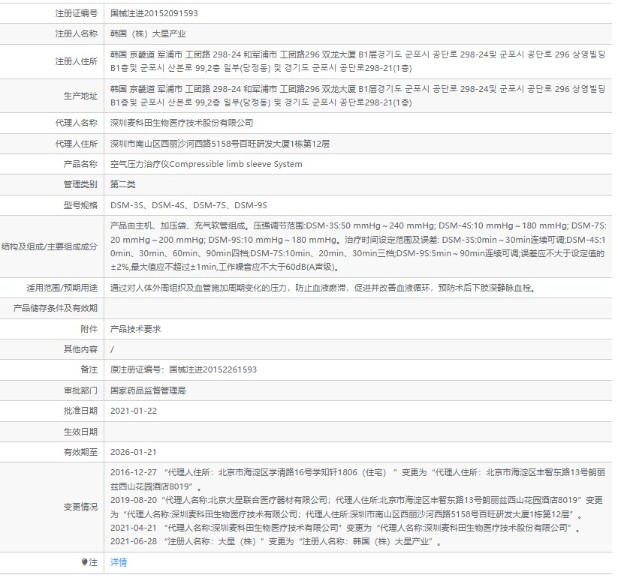
Task: Click the 变更情况 label
Action: (80, 507)
